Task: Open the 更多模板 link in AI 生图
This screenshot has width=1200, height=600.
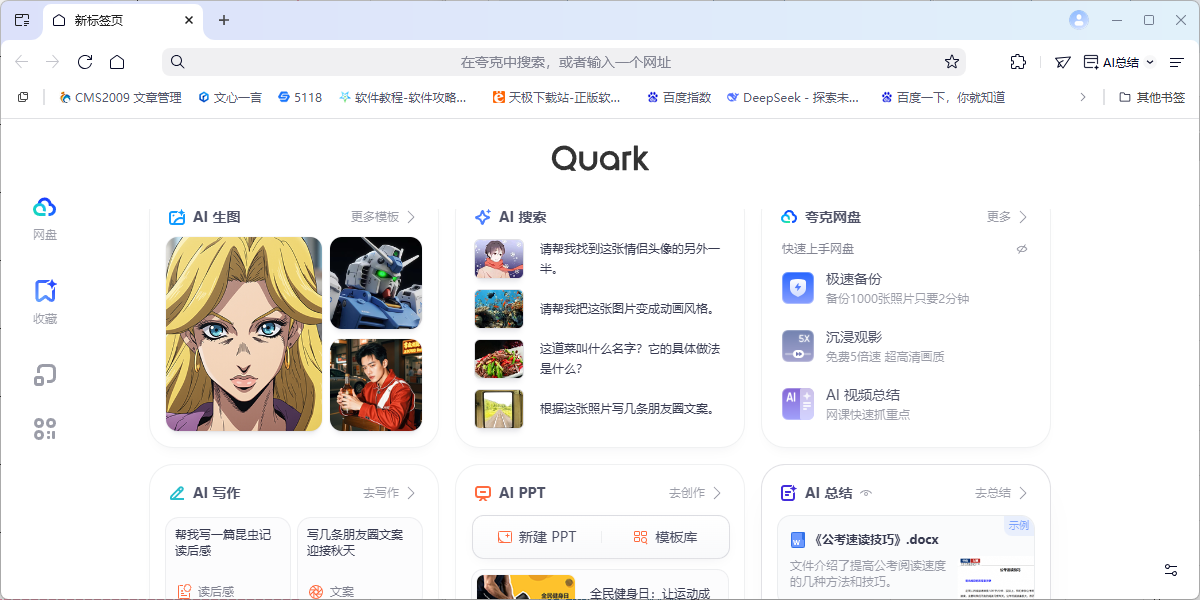Action: [383, 217]
